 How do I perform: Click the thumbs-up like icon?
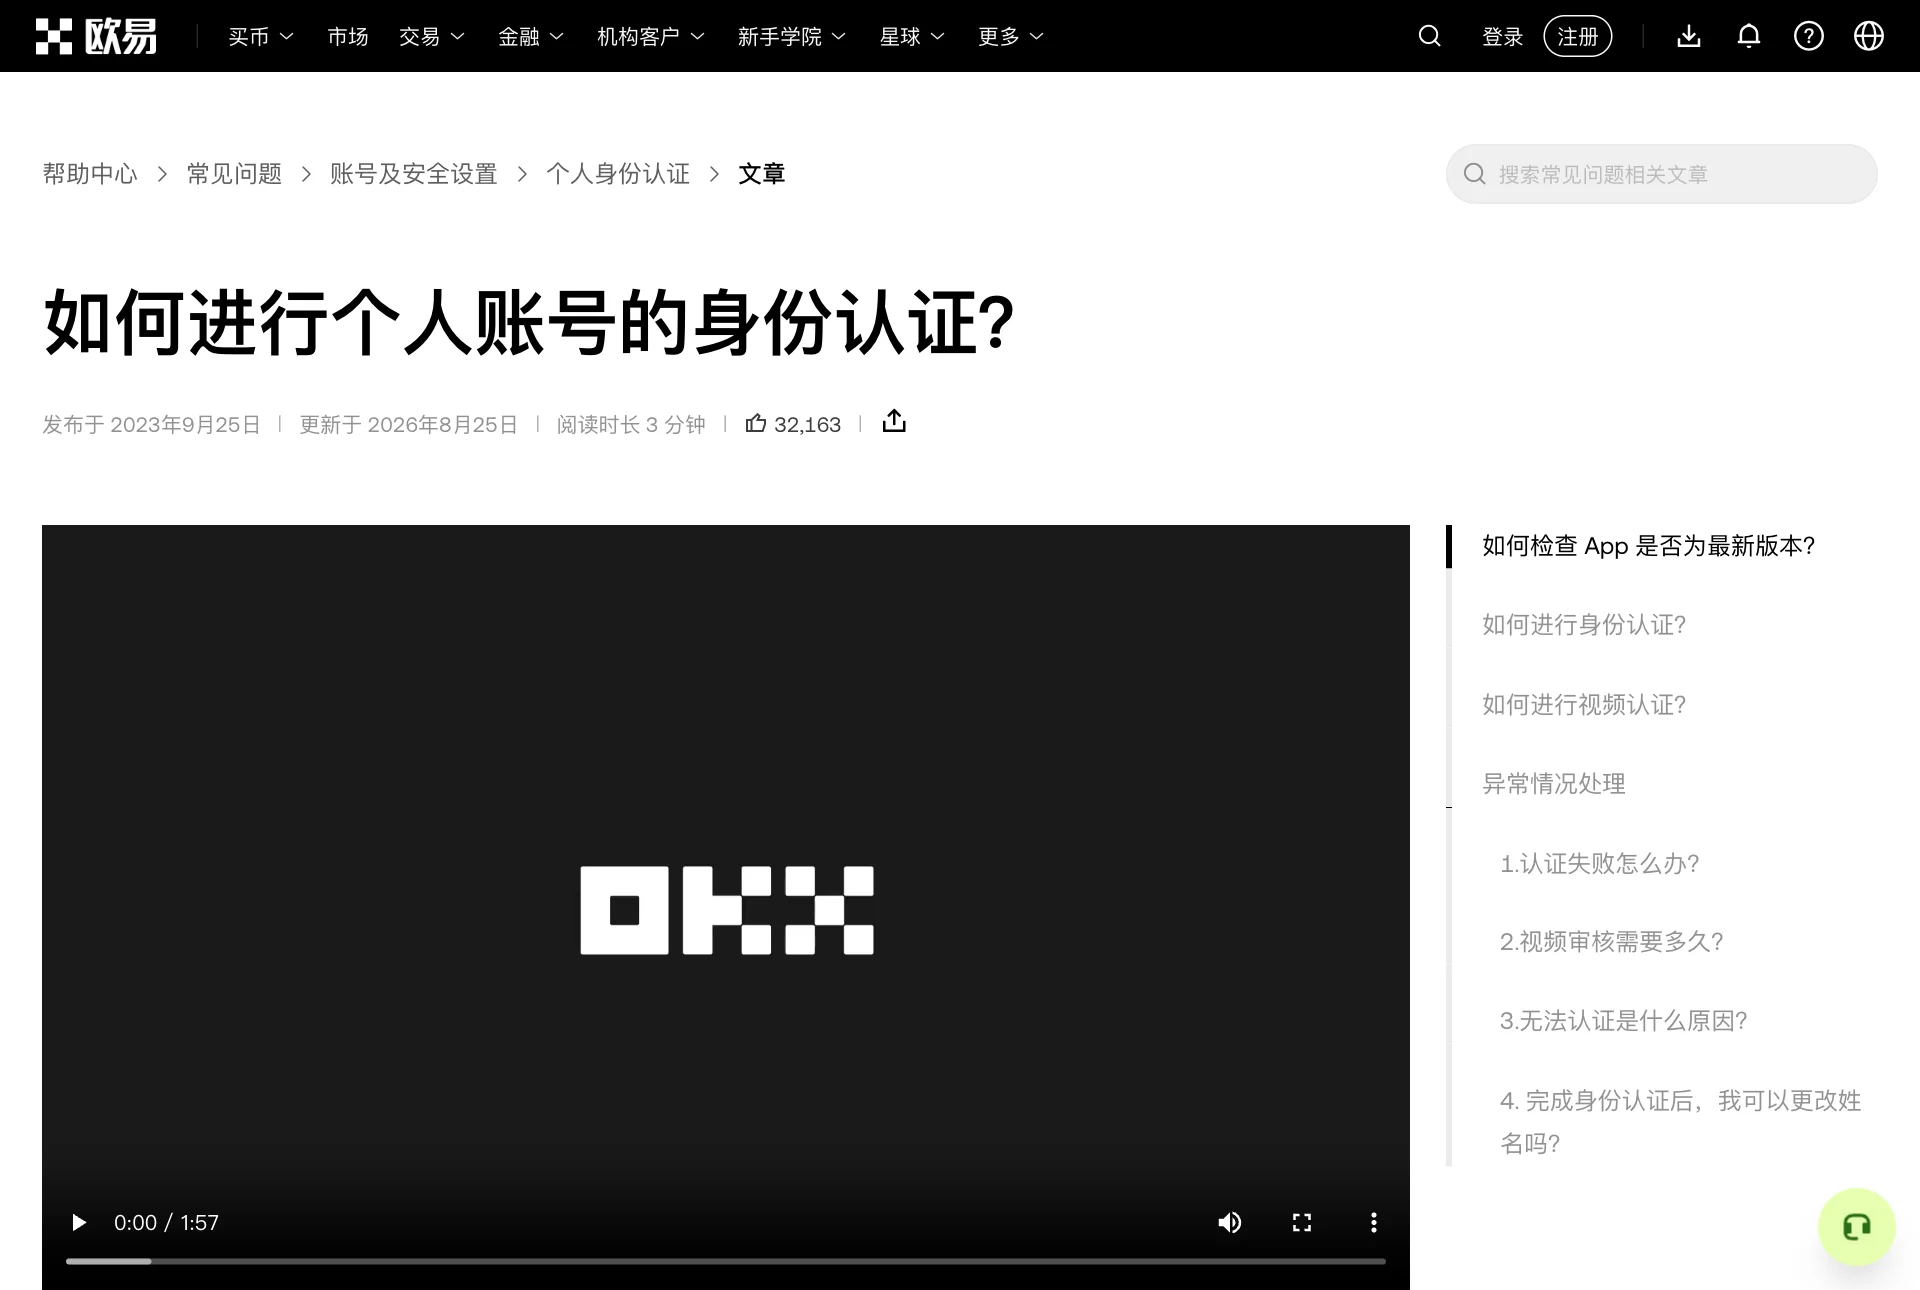(756, 423)
